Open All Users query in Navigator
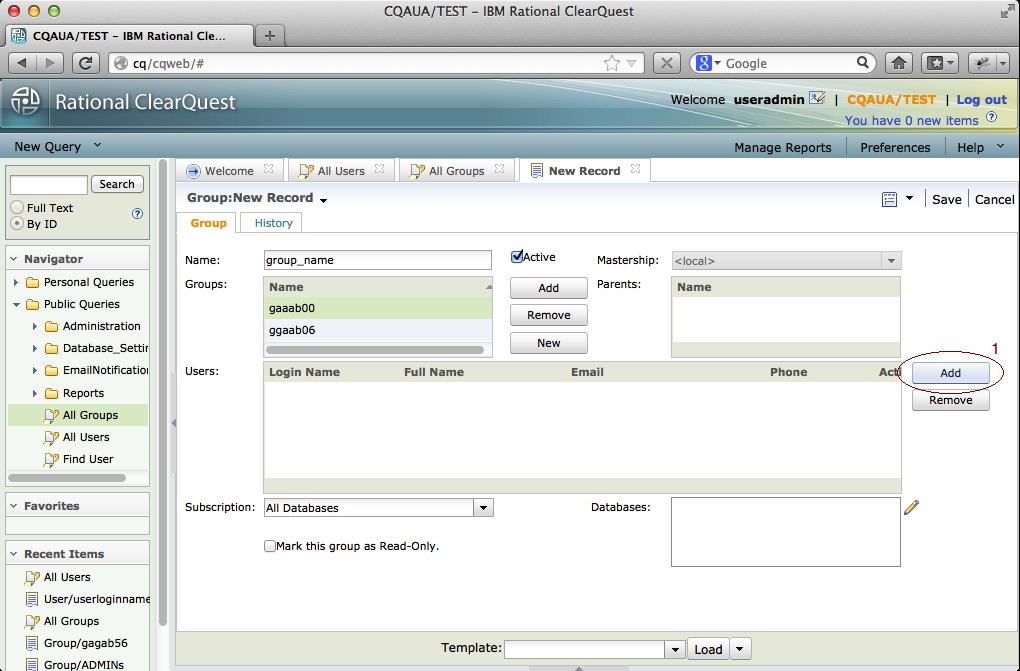The width and height of the screenshot is (1020, 671). 86,437
